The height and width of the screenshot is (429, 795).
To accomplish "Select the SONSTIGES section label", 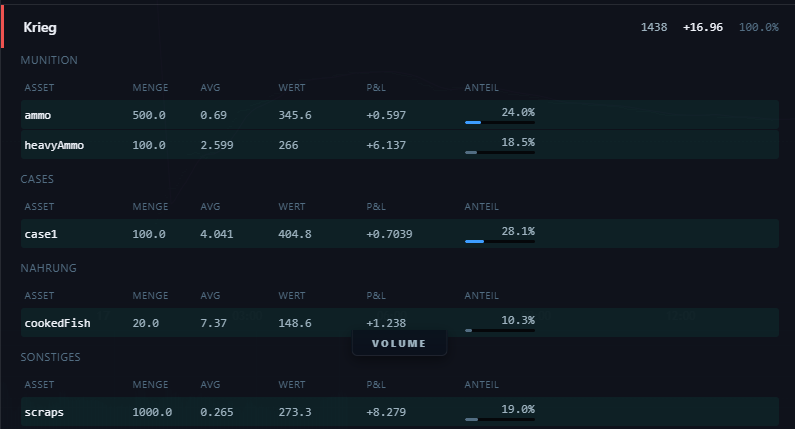I will click(x=50, y=358).
